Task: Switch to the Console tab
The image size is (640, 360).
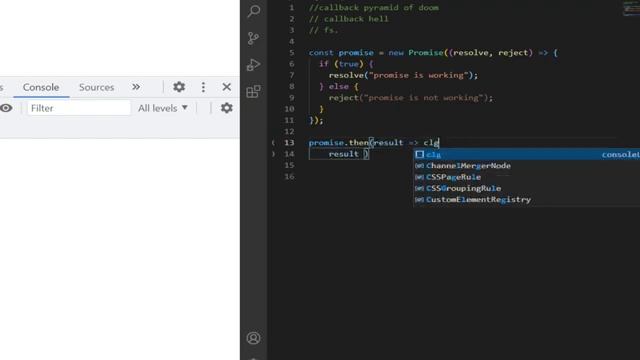Action: (x=41, y=87)
